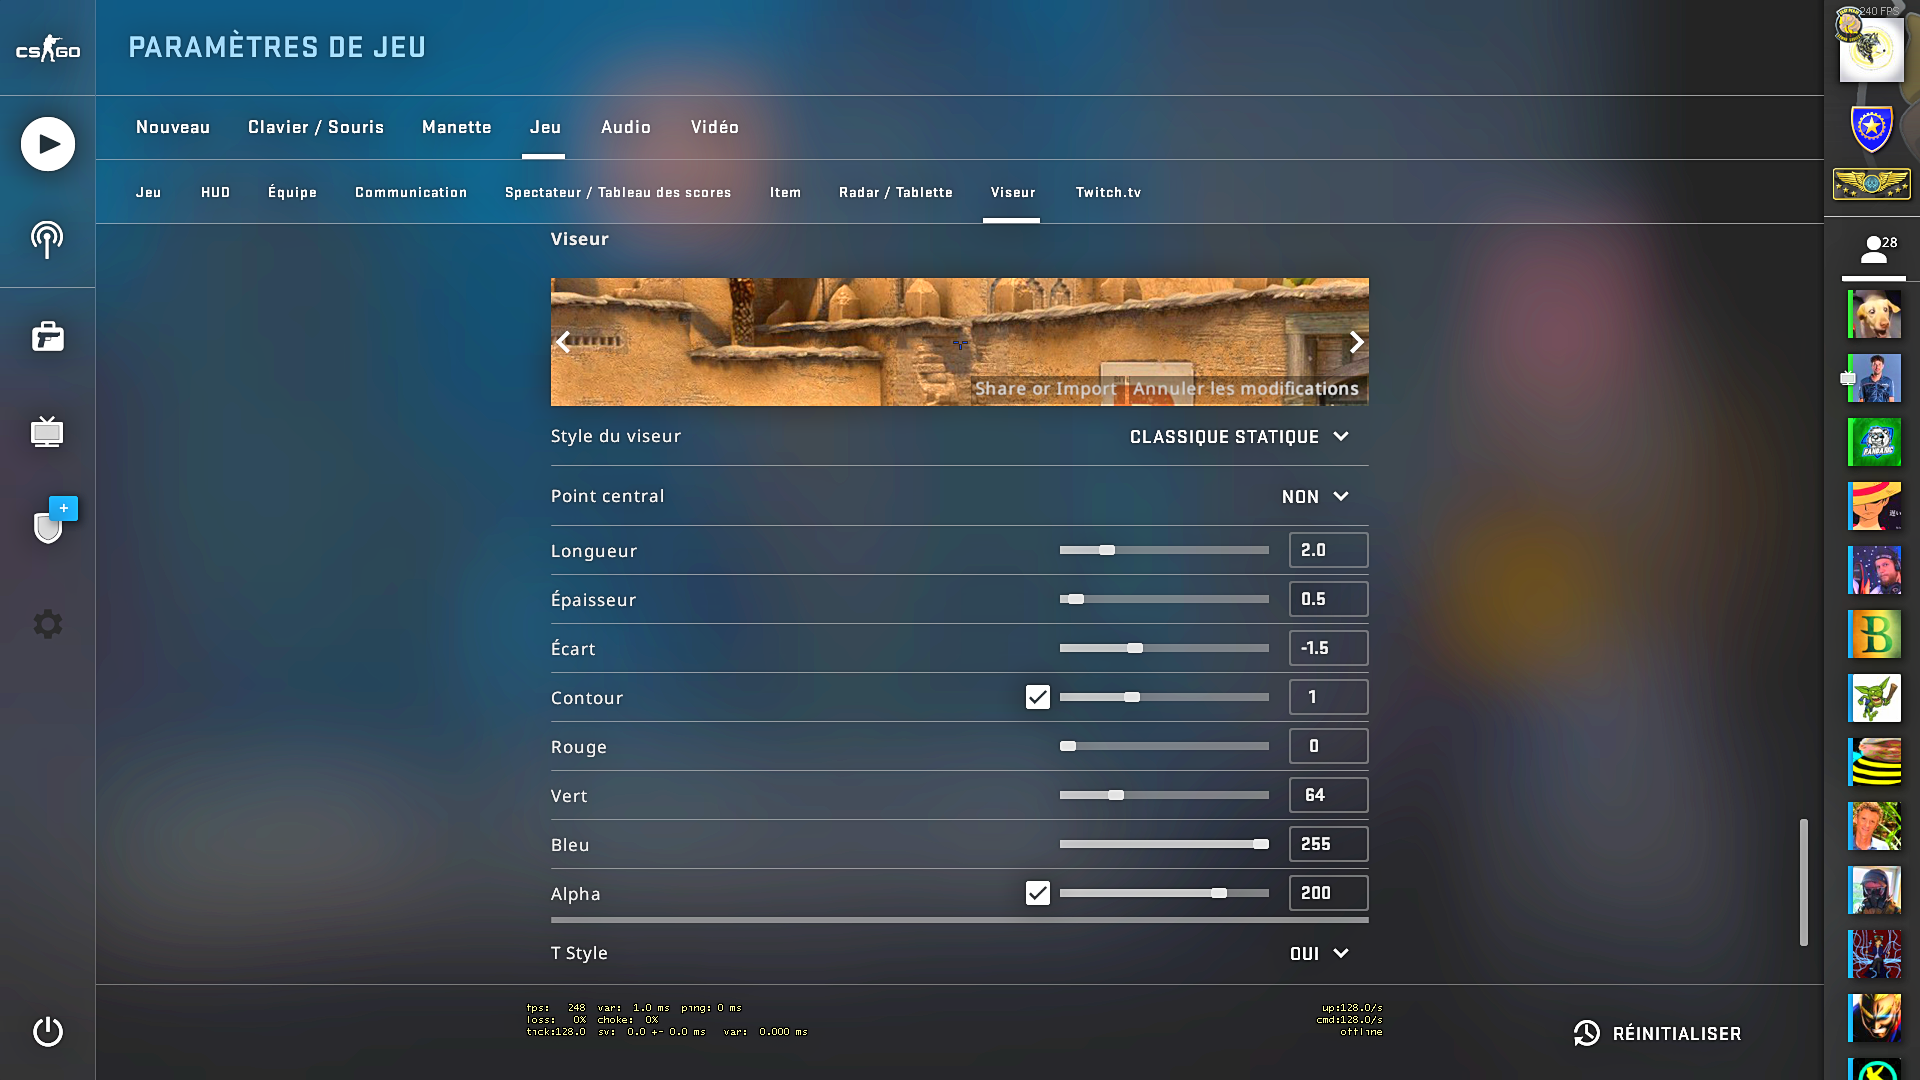1920x1080 pixels.
Task: Toggle the Alpha checkbox
Action: [x=1037, y=893]
